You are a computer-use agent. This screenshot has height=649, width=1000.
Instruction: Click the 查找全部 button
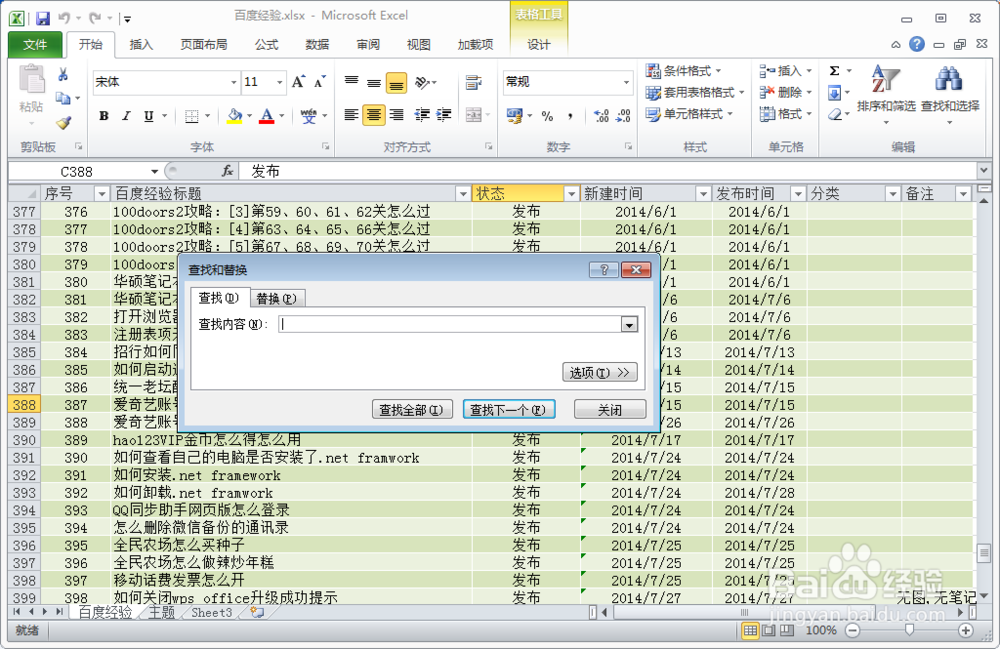point(411,410)
